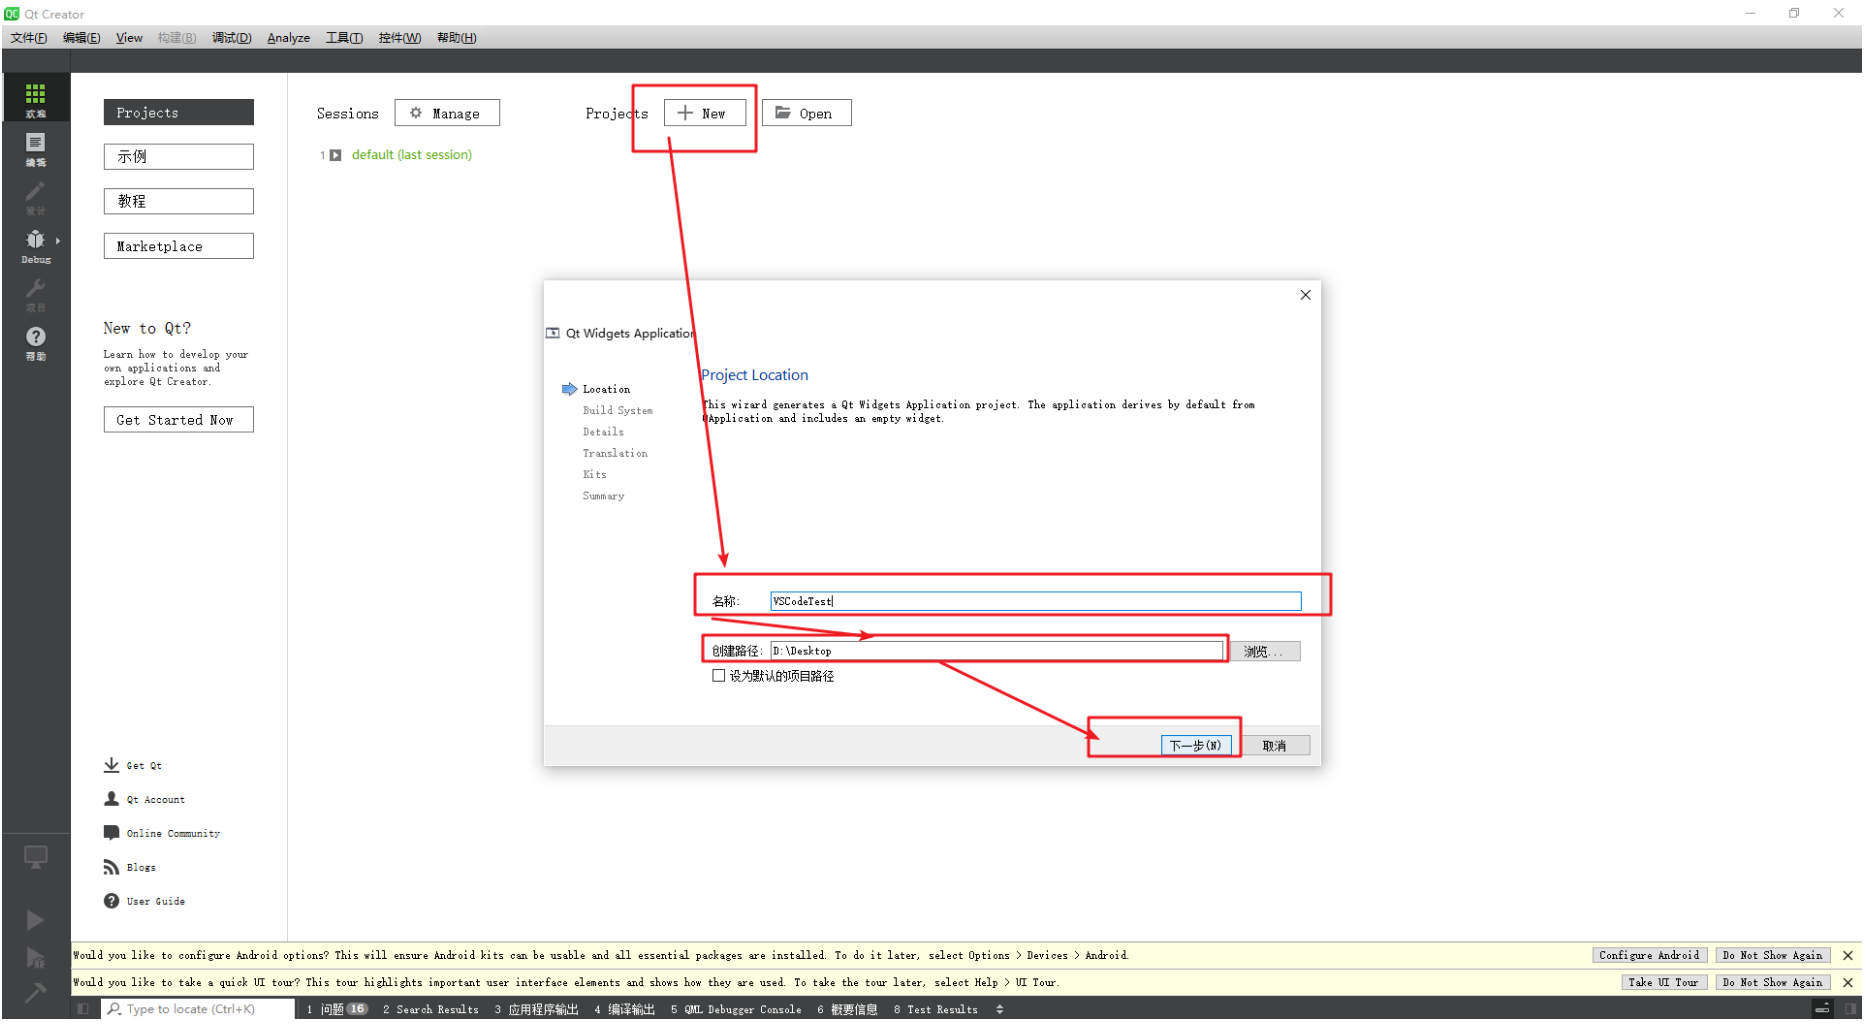Click Do Not Show Again for UI tour

click(x=1772, y=983)
